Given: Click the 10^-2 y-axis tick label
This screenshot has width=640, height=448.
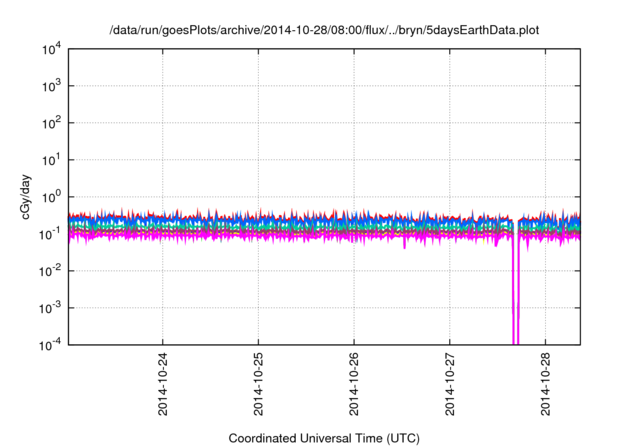Looking at the screenshot, I should point(50,271).
